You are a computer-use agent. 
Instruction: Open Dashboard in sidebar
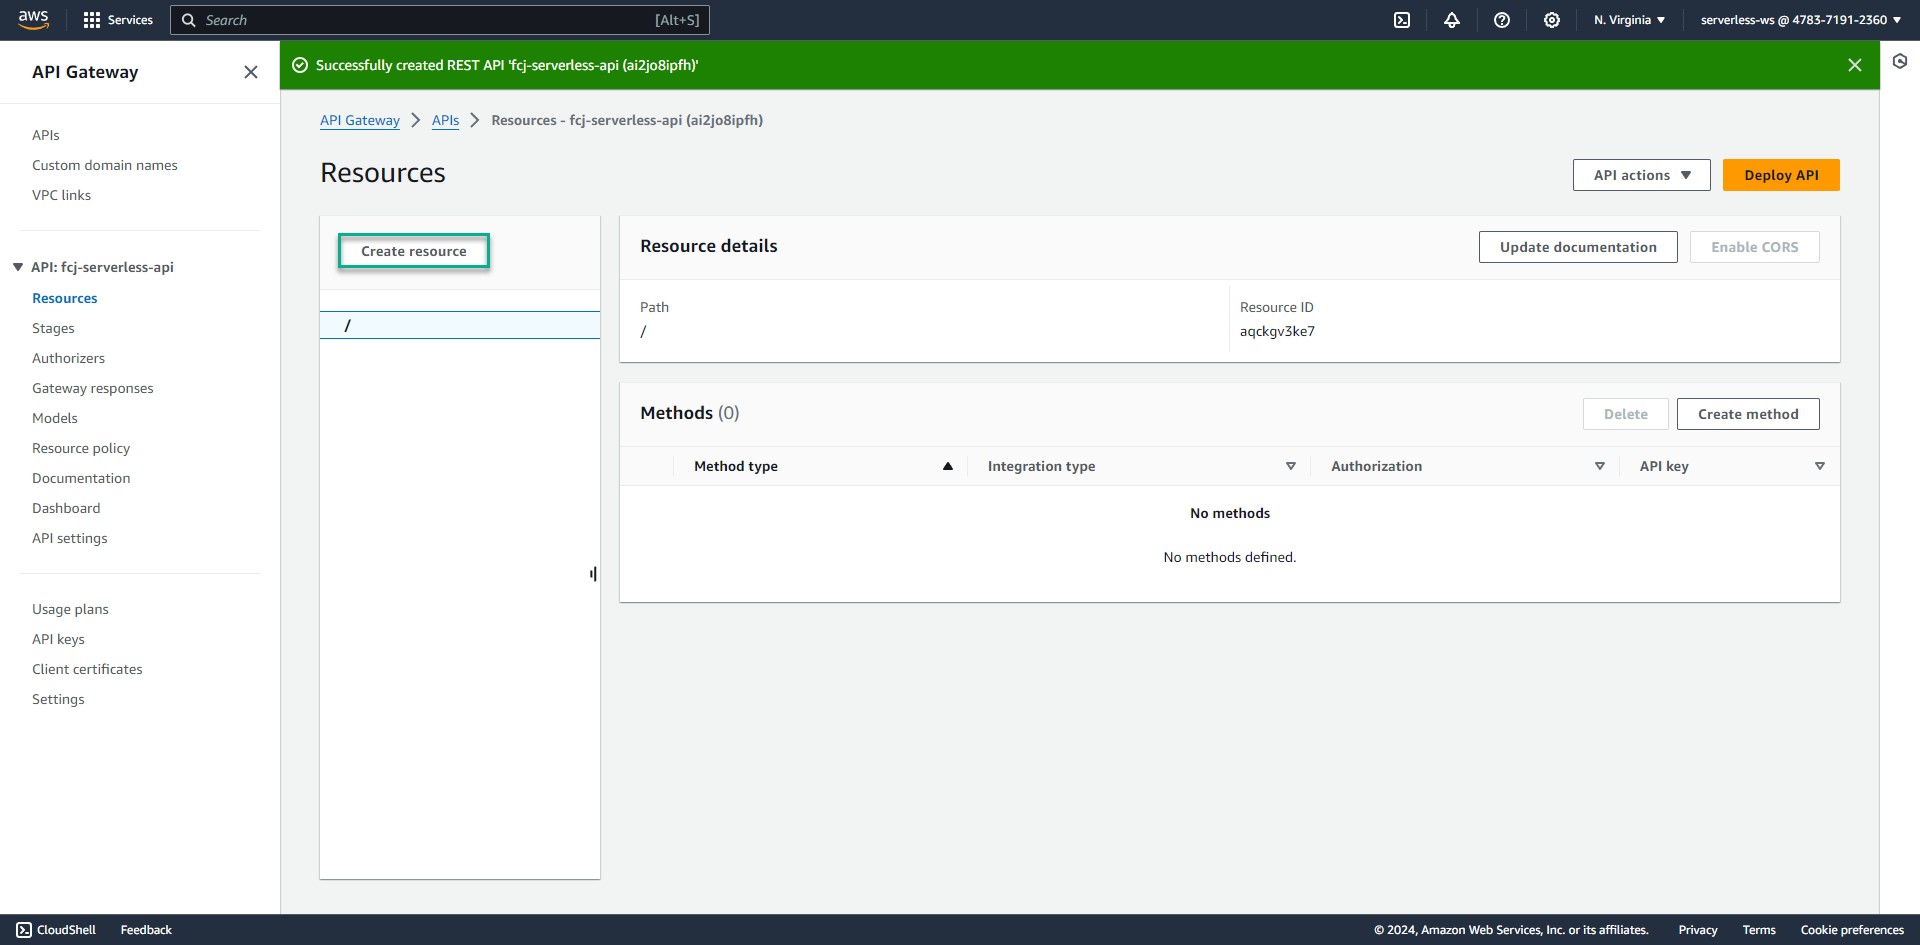coord(66,508)
